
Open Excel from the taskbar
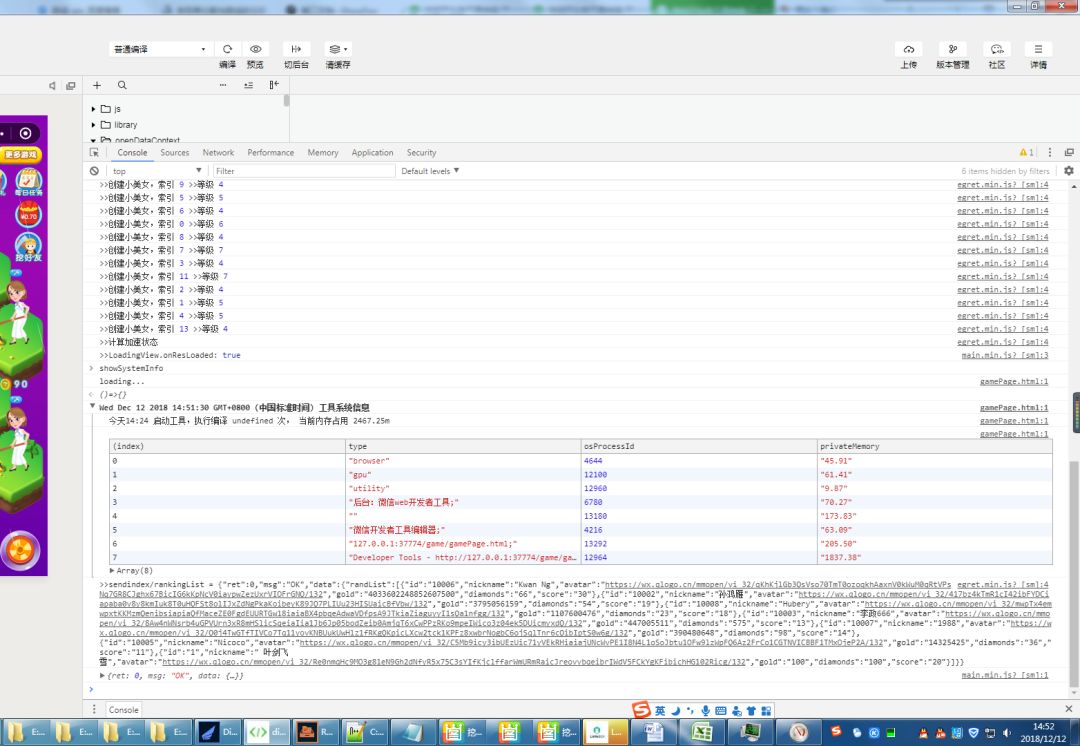coord(701,732)
